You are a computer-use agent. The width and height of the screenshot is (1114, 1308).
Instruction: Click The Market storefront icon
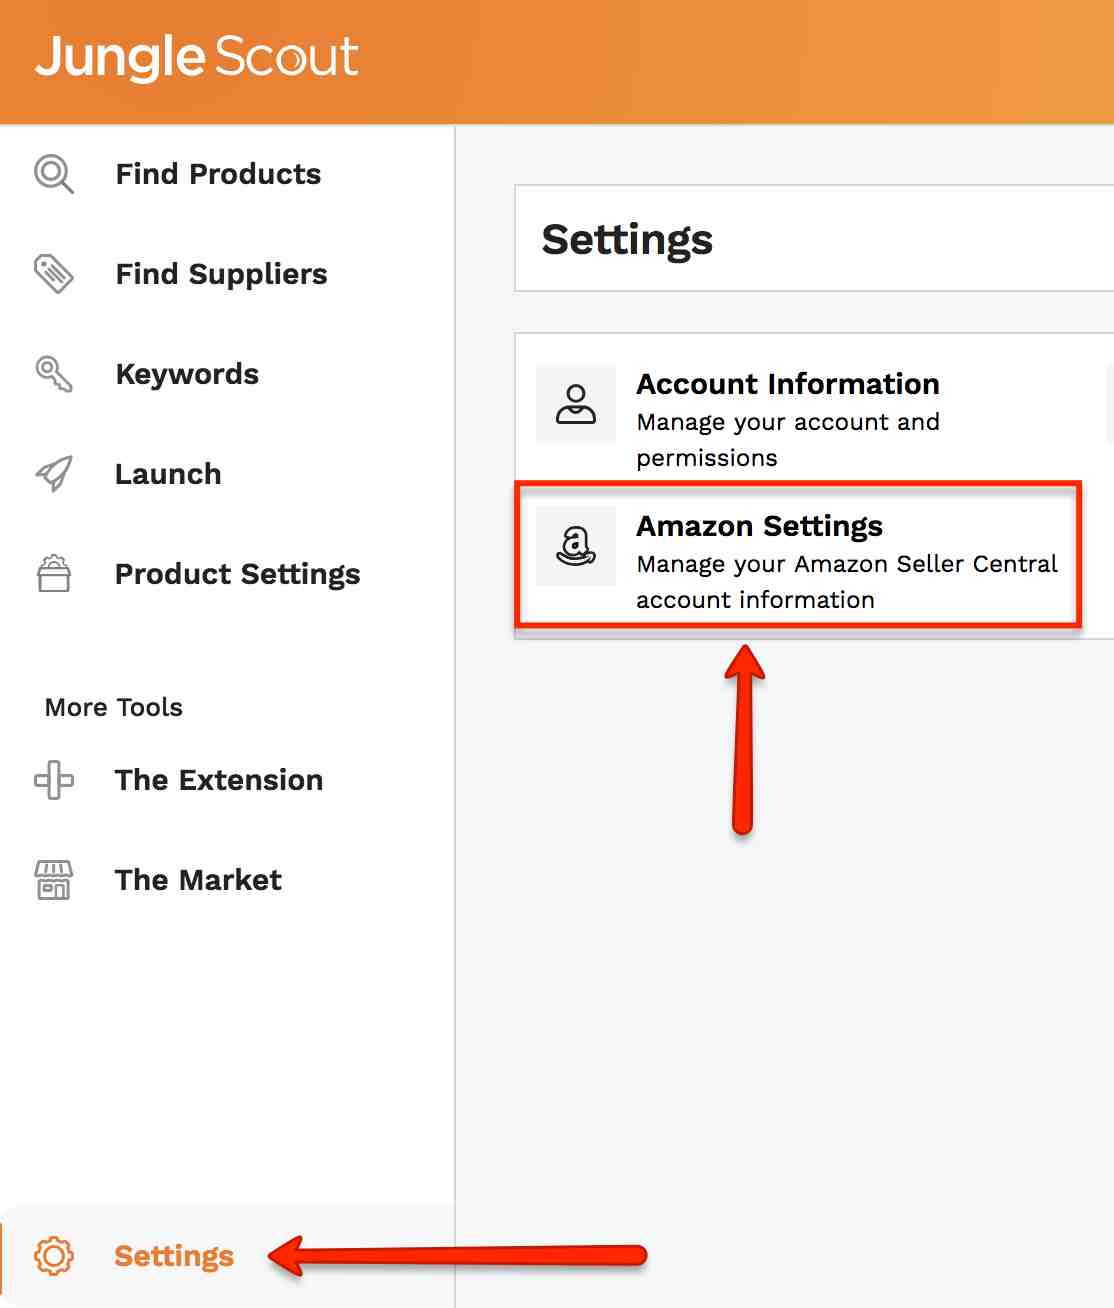[x=54, y=880]
